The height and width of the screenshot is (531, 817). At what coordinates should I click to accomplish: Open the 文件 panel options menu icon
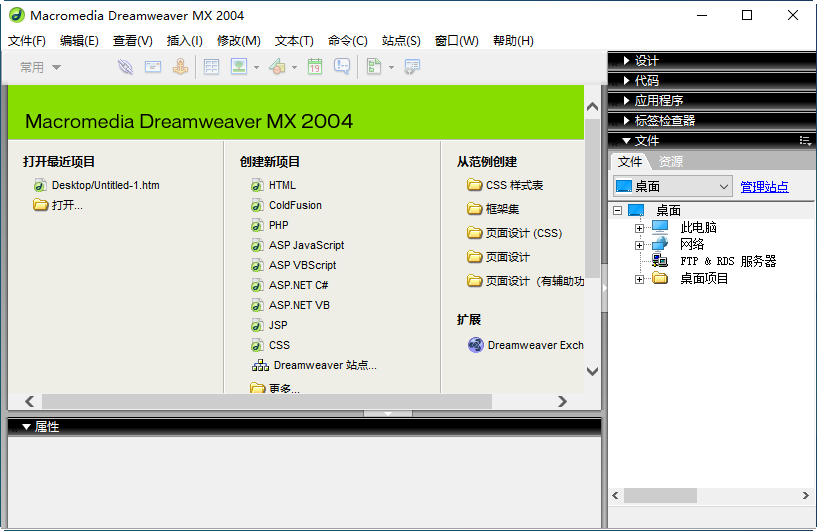804,140
